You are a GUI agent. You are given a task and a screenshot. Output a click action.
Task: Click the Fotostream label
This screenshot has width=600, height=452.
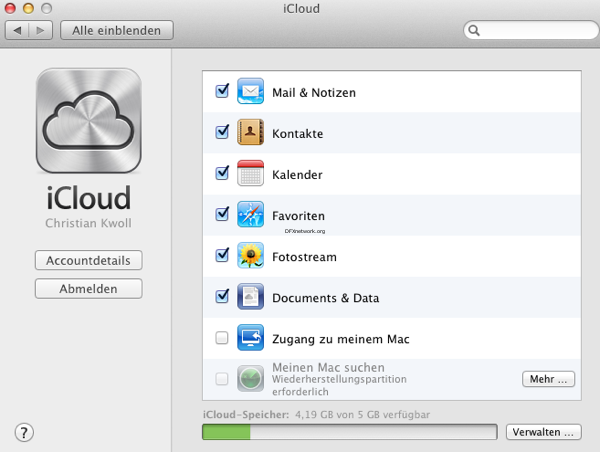(x=304, y=257)
